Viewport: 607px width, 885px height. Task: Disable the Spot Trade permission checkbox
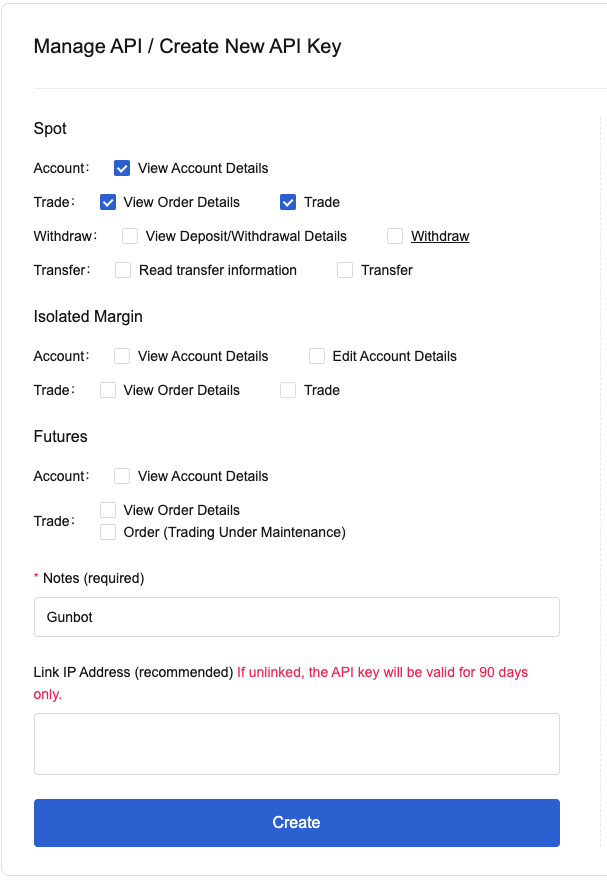pyautogui.click(x=288, y=202)
